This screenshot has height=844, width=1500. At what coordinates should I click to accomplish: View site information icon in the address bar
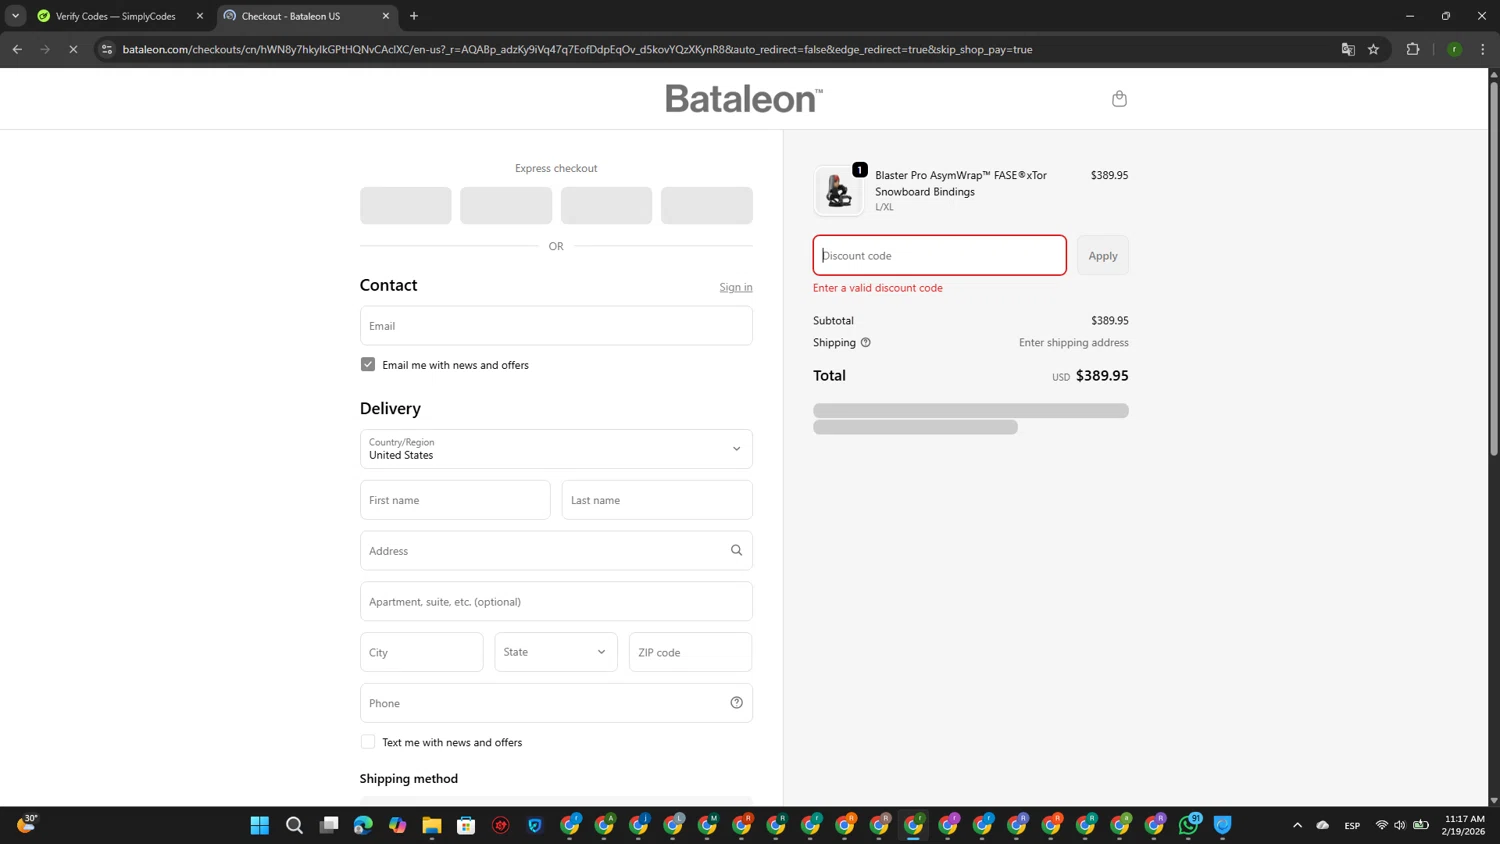coord(107,49)
